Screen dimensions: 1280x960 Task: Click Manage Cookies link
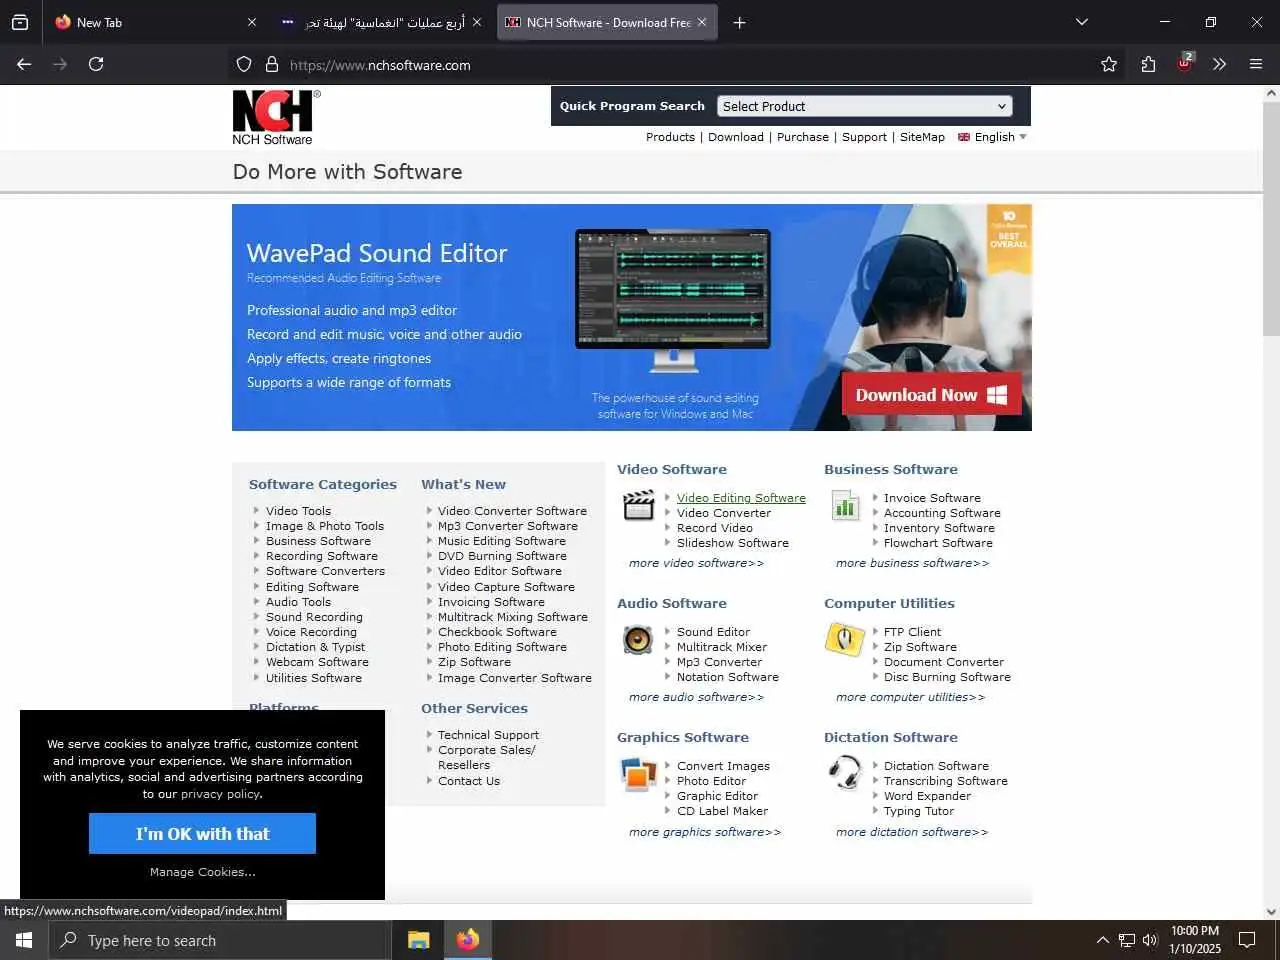[202, 872]
